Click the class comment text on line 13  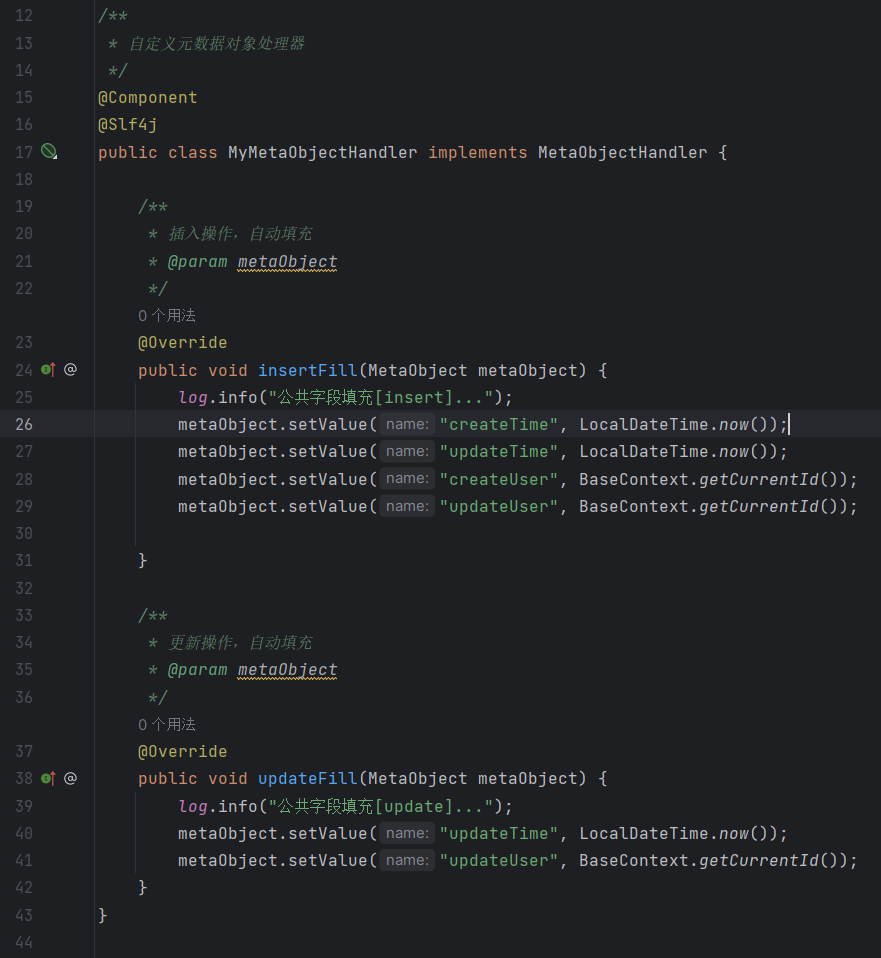[x=217, y=43]
